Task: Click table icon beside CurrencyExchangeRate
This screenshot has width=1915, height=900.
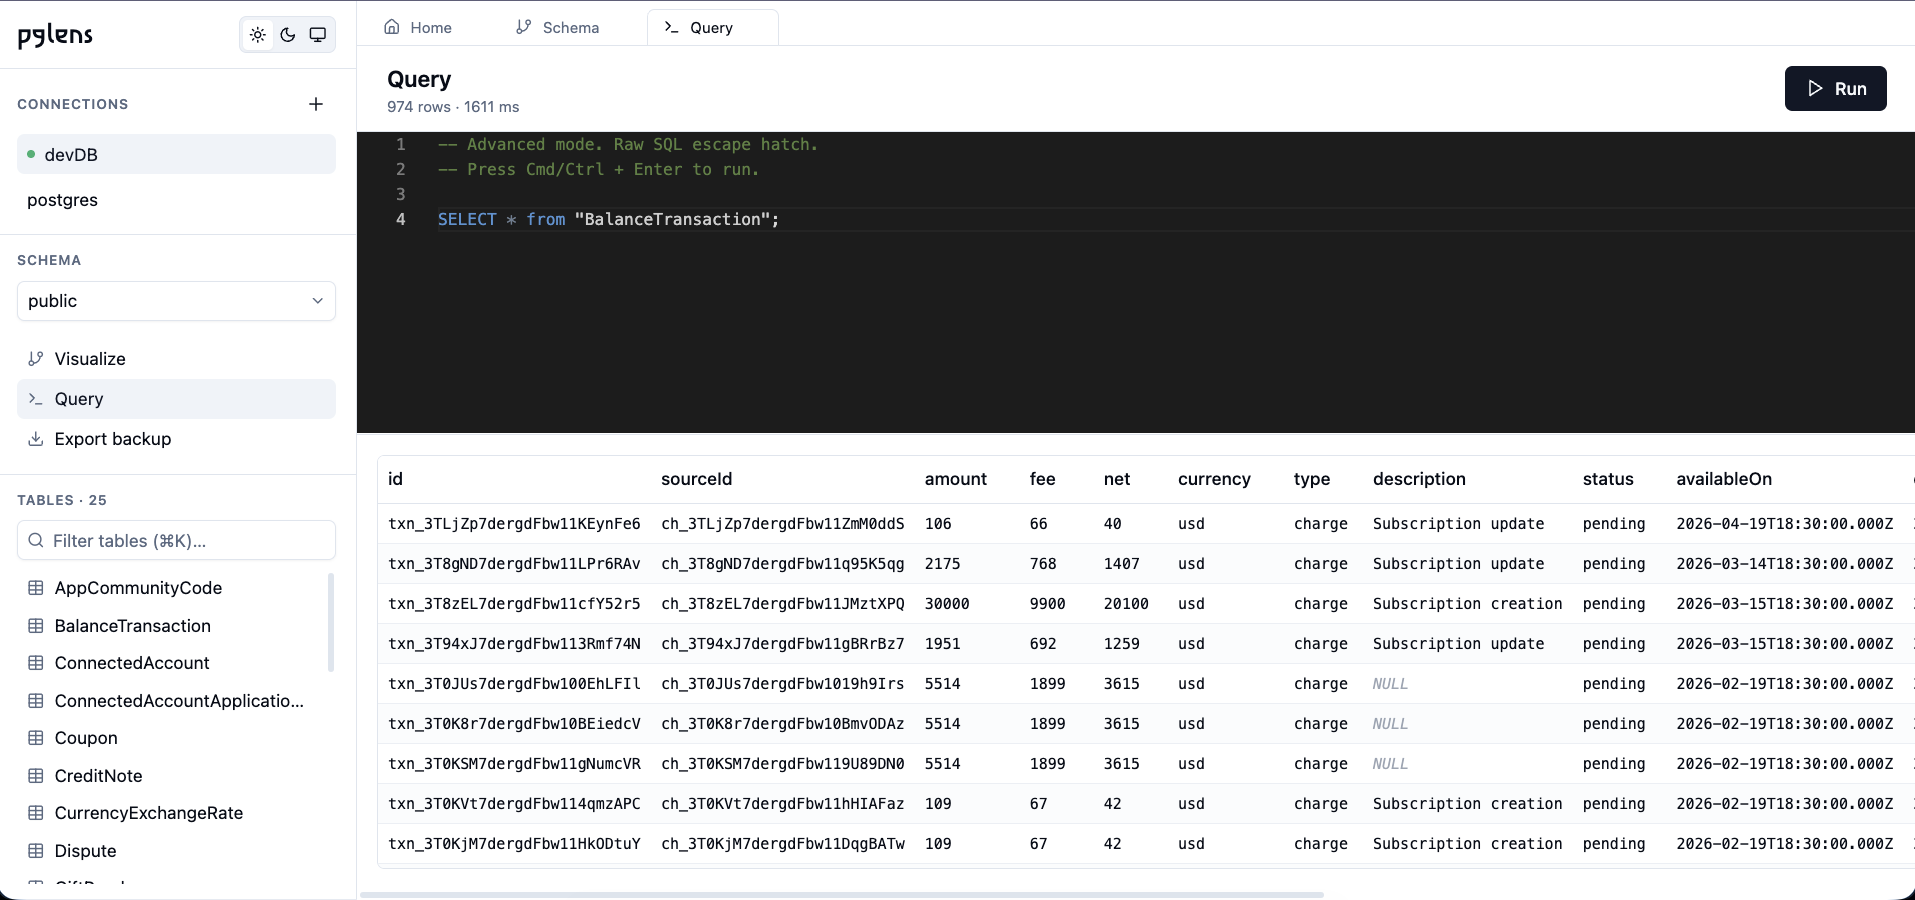Action: (x=36, y=813)
